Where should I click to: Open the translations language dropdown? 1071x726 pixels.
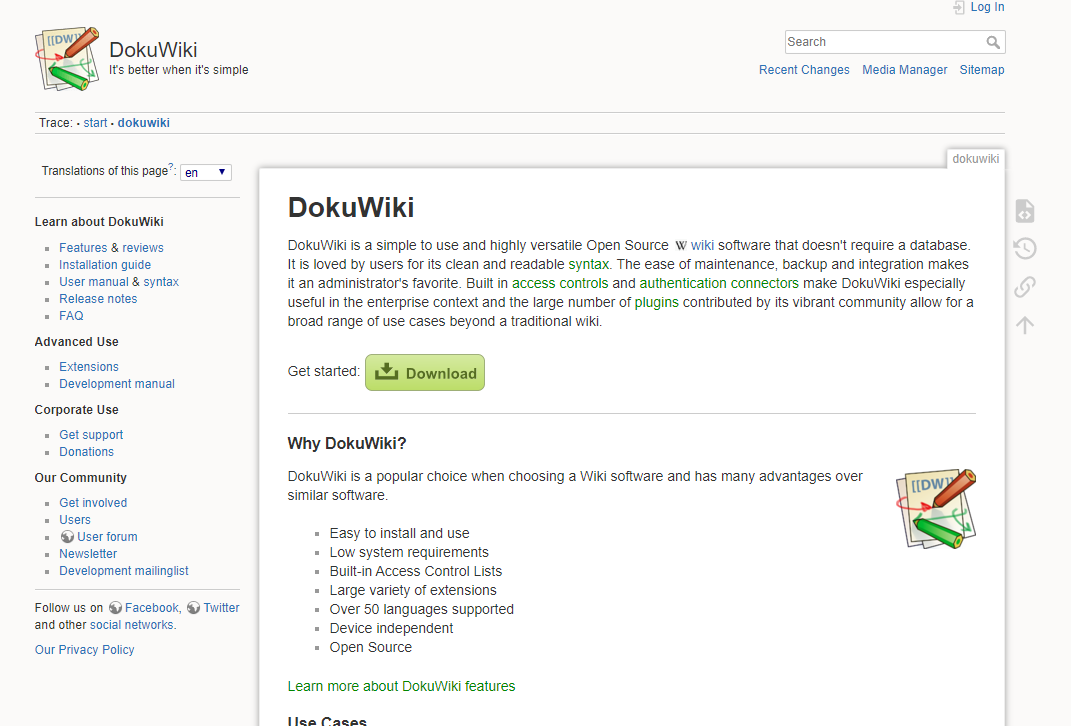click(x=206, y=172)
